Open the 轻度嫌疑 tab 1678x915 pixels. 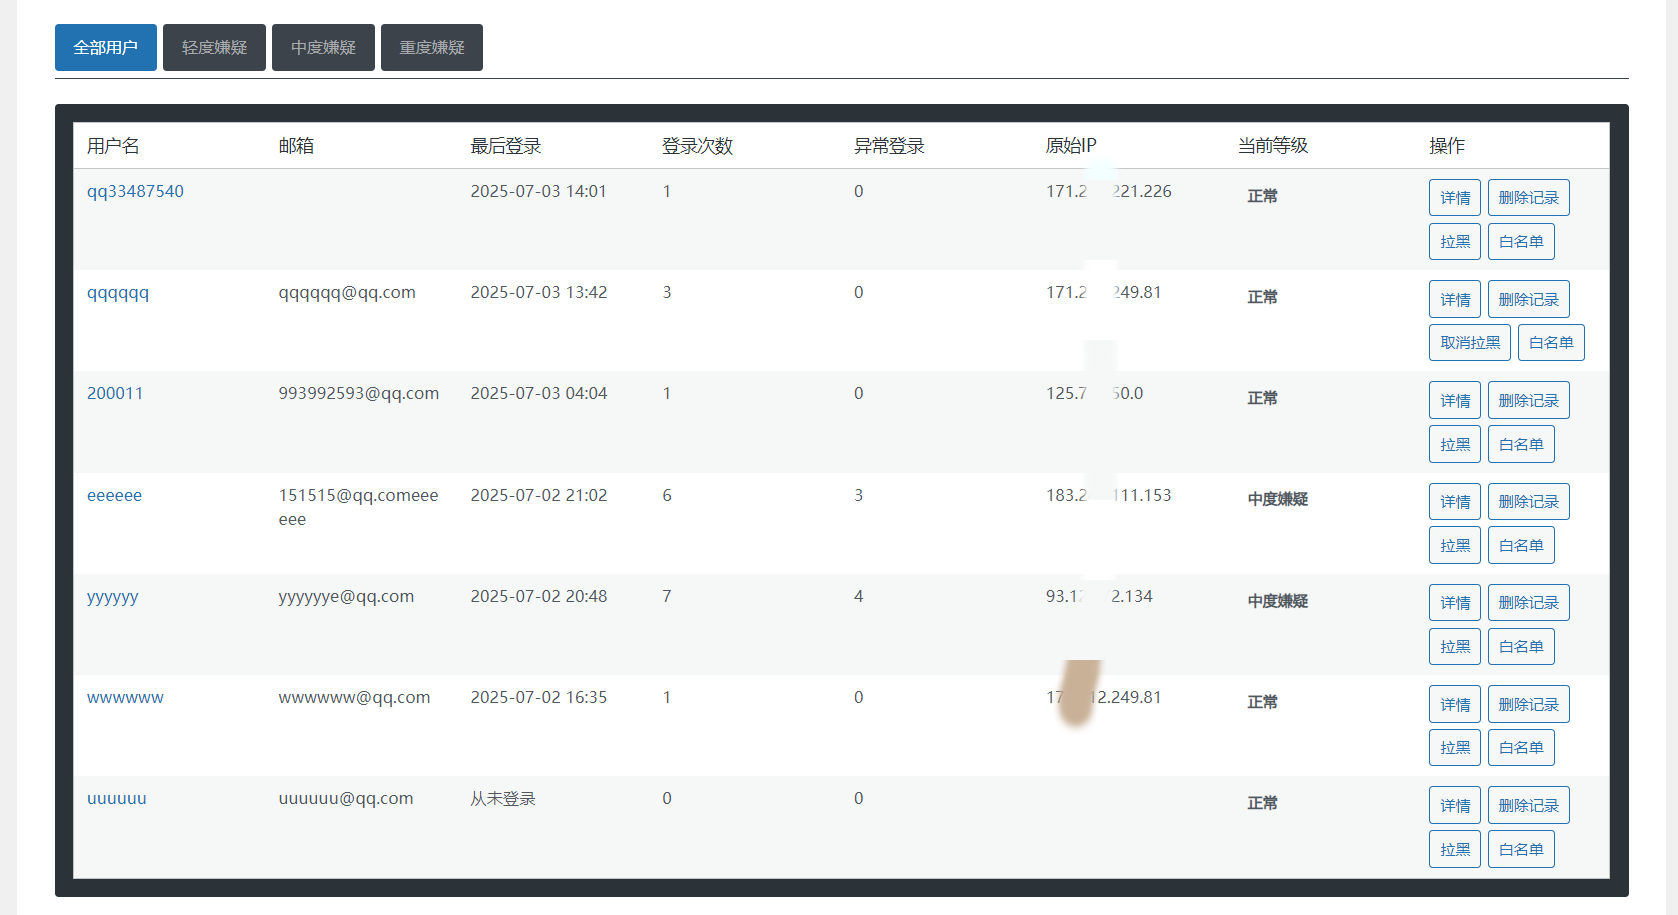pos(214,48)
